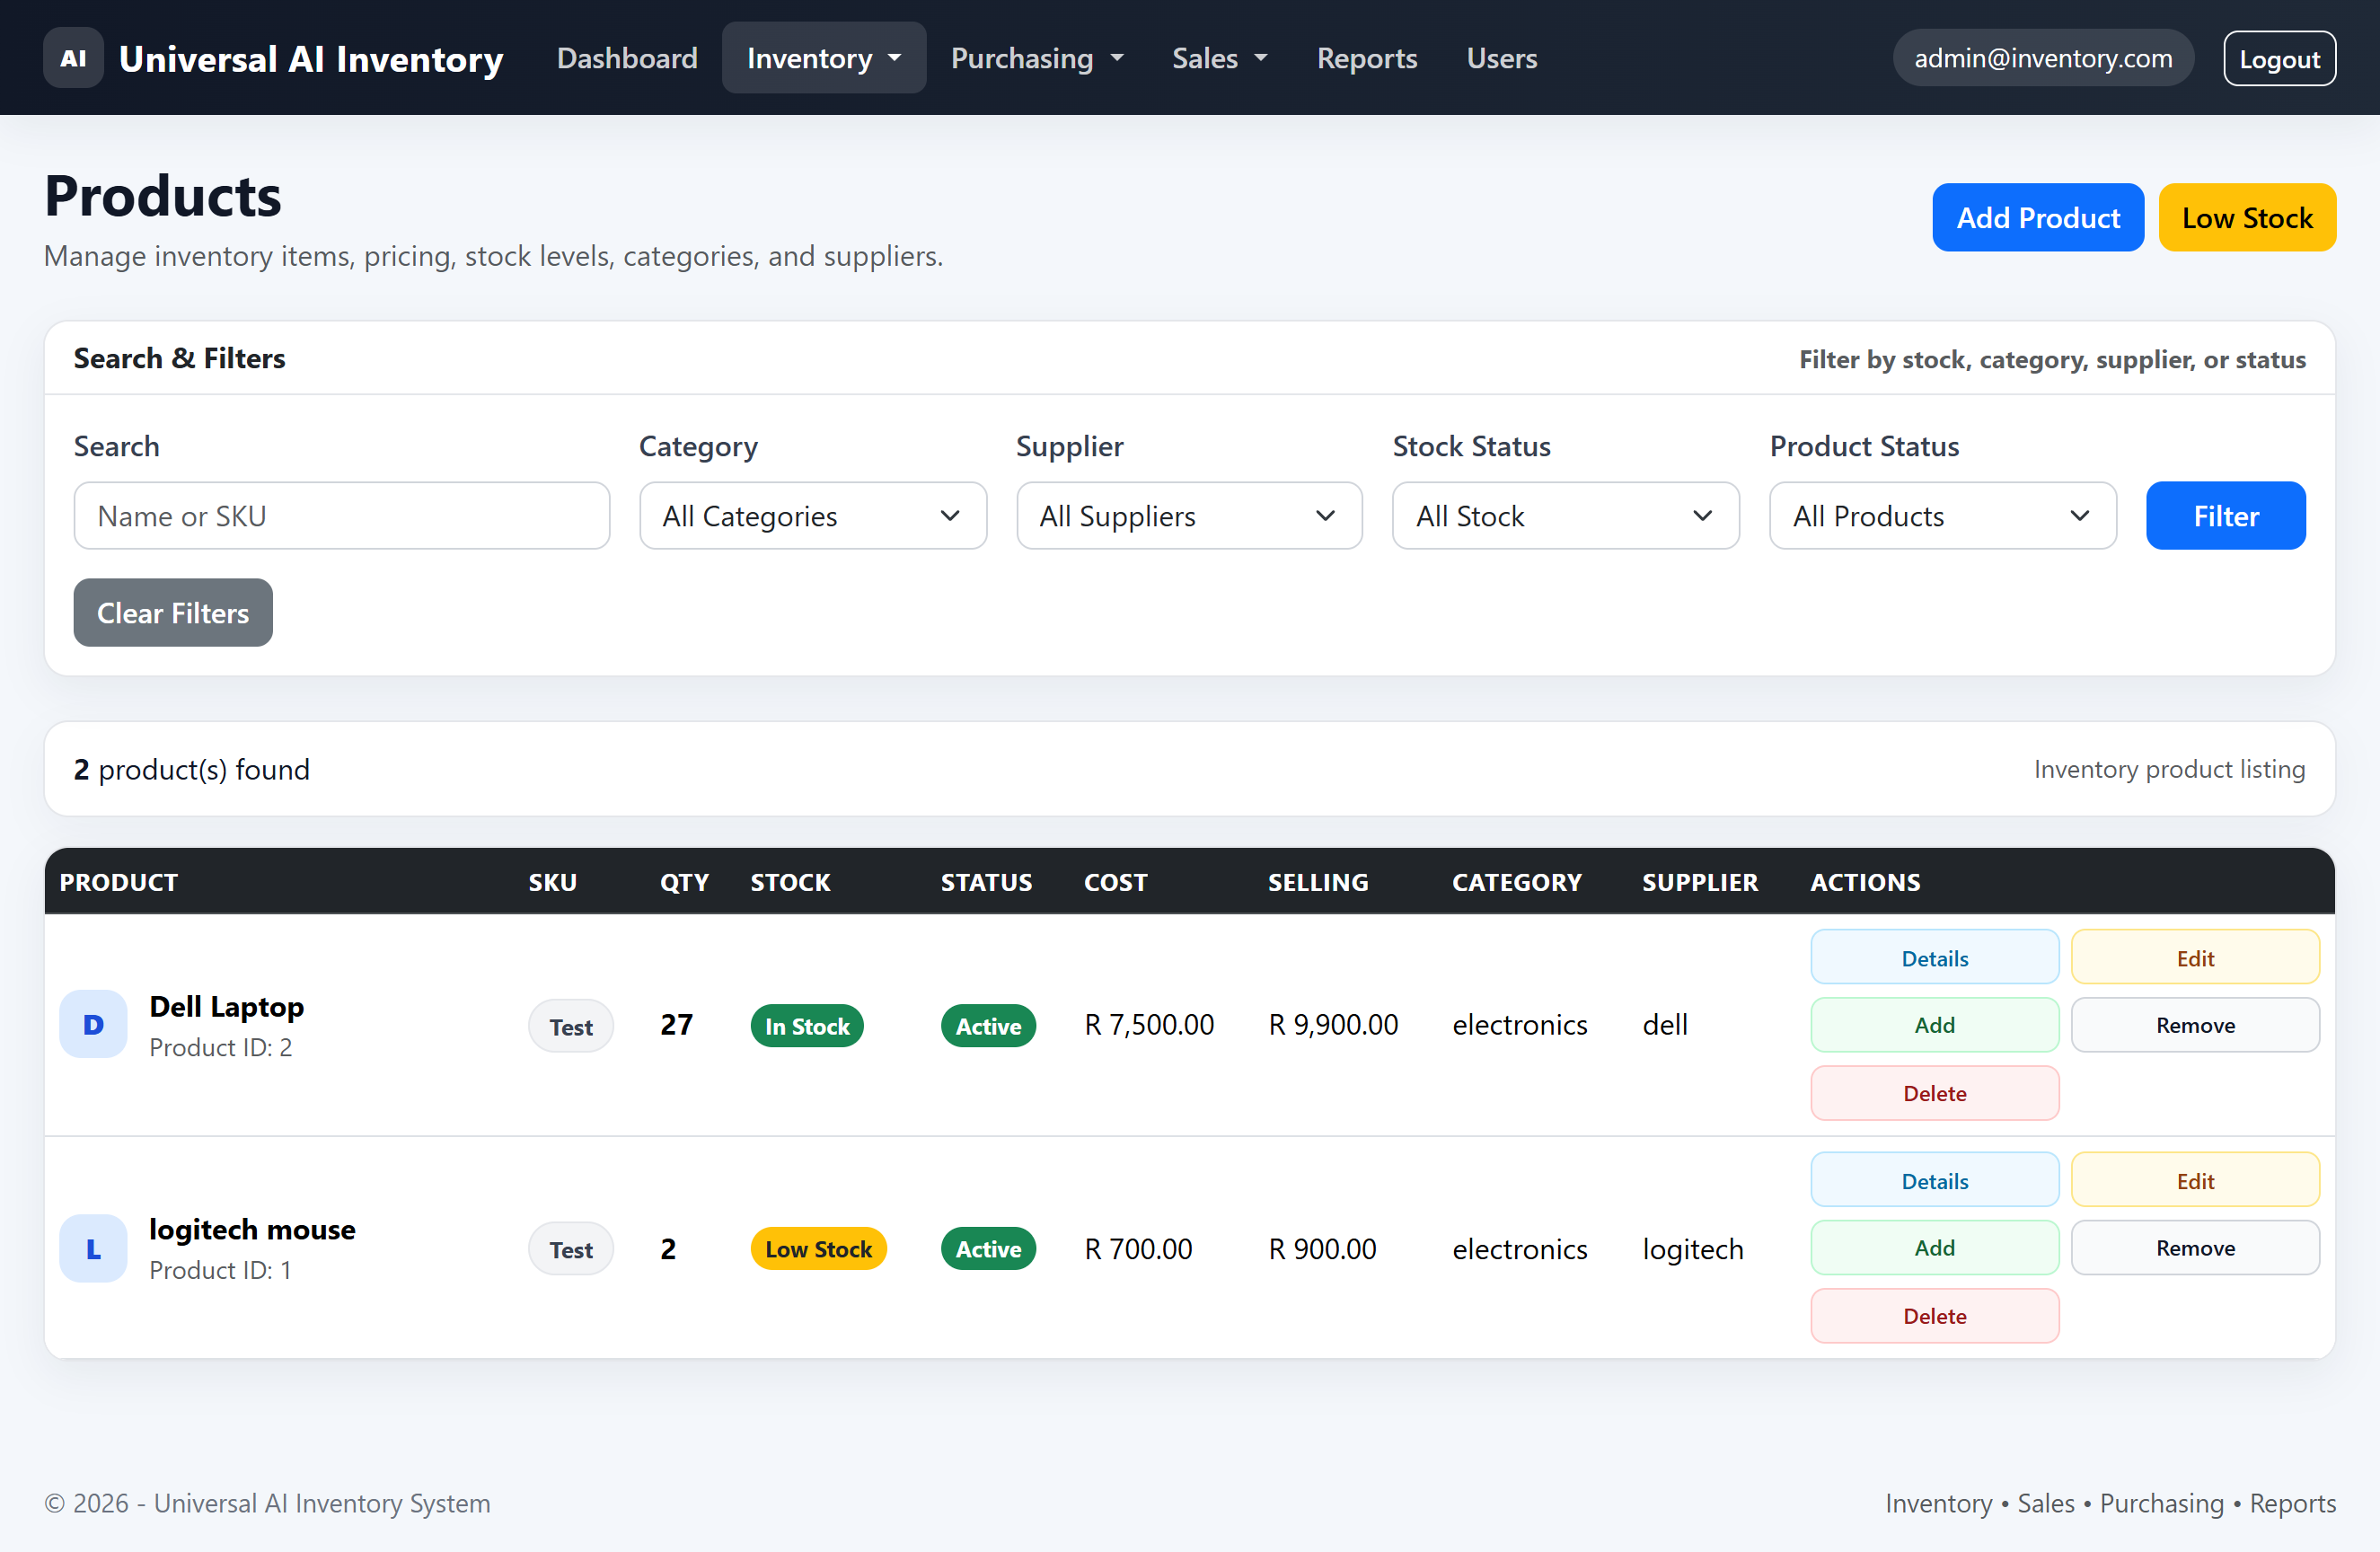Click the Dell Laptop D avatar
This screenshot has height=1552, width=2380.
(x=93, y=1024)
